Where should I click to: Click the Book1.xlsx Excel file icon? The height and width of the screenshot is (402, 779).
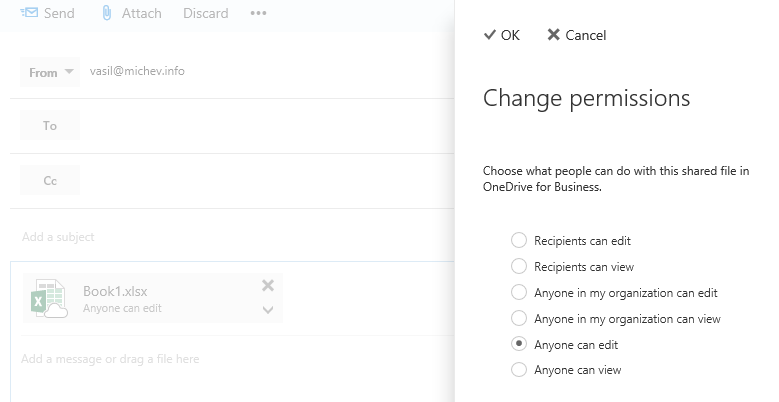[x=48, y=298]
